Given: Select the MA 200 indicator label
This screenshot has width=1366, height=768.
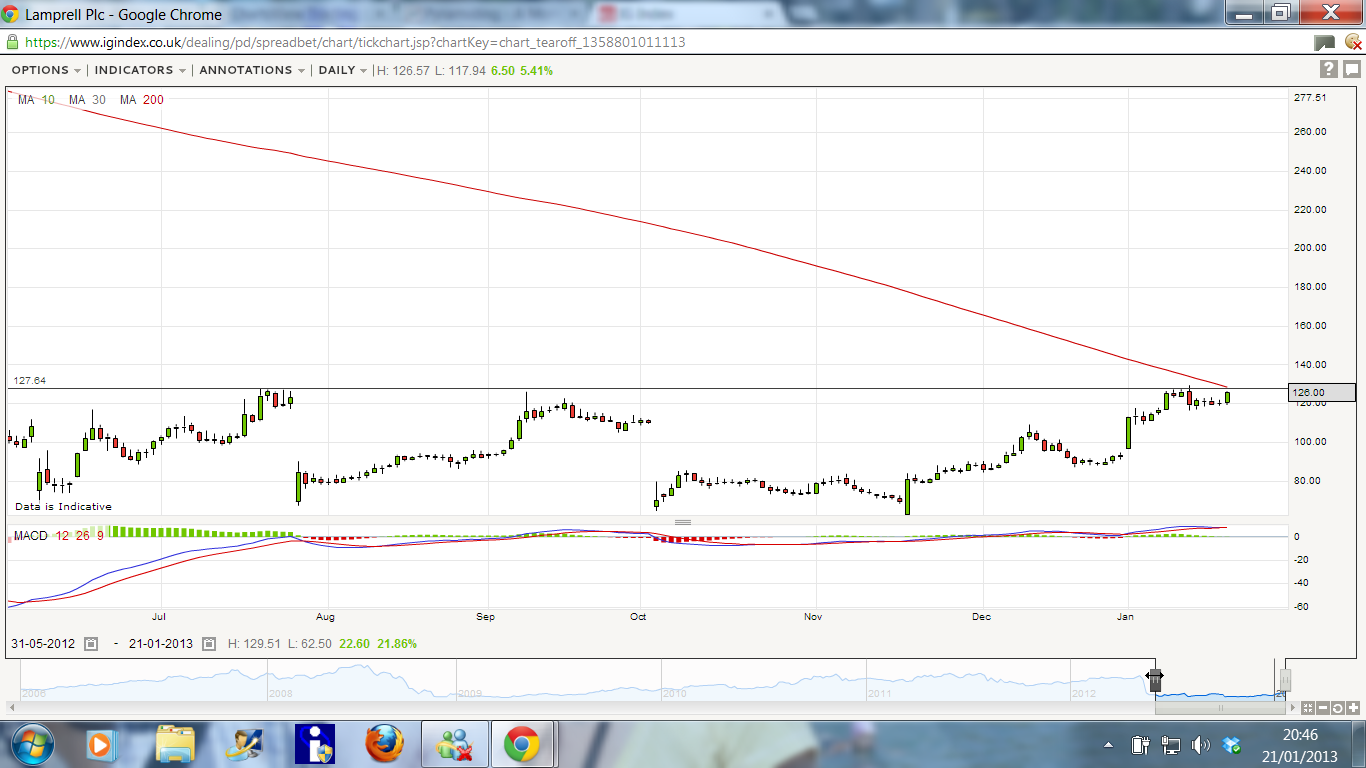Looking at the screenshot, I should pyautogui.click(x=141, y=100).
